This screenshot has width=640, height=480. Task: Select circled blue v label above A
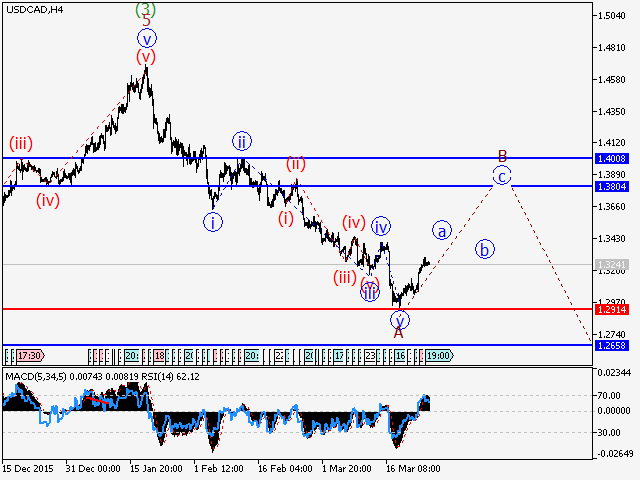pyautogui.click(x=400, y=320)
